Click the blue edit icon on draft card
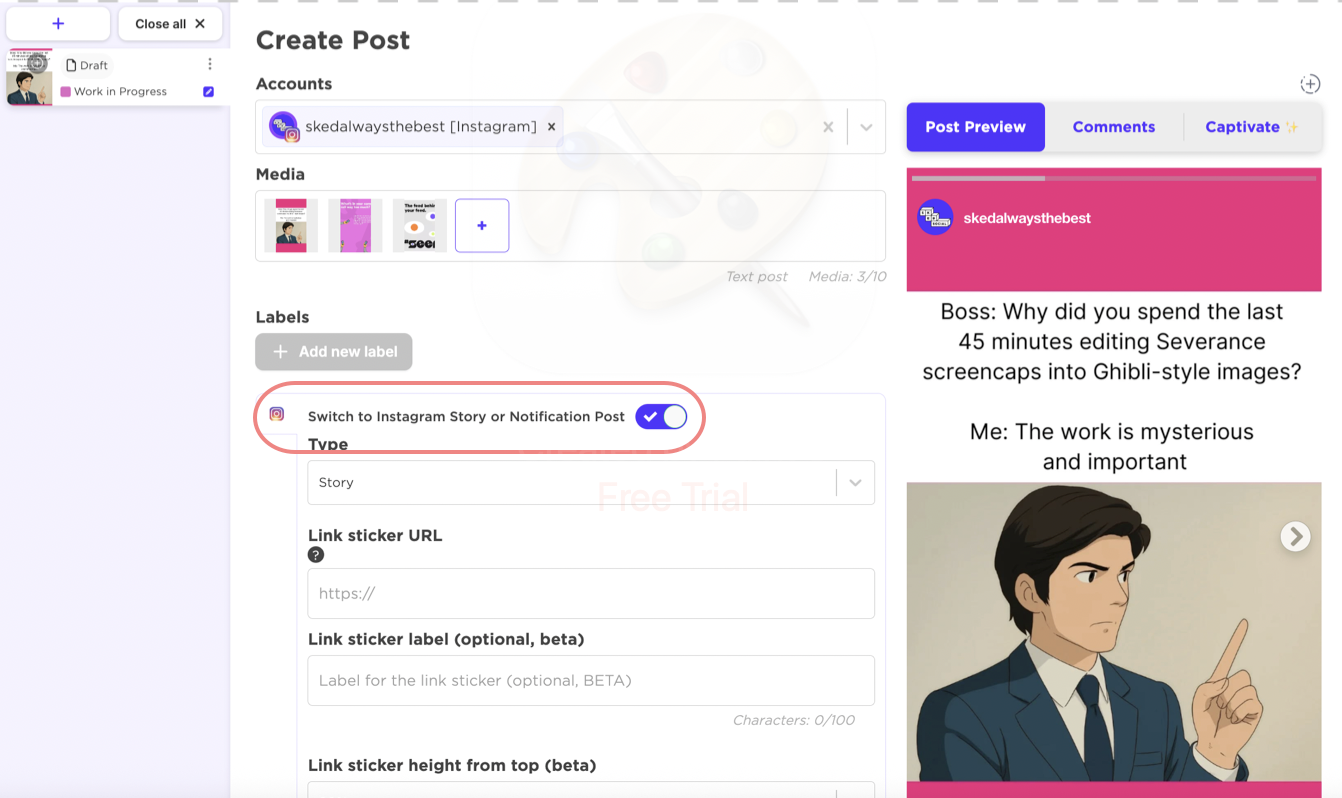The width and height of the screenshot is (1342, 798). [x=208, y=92]
